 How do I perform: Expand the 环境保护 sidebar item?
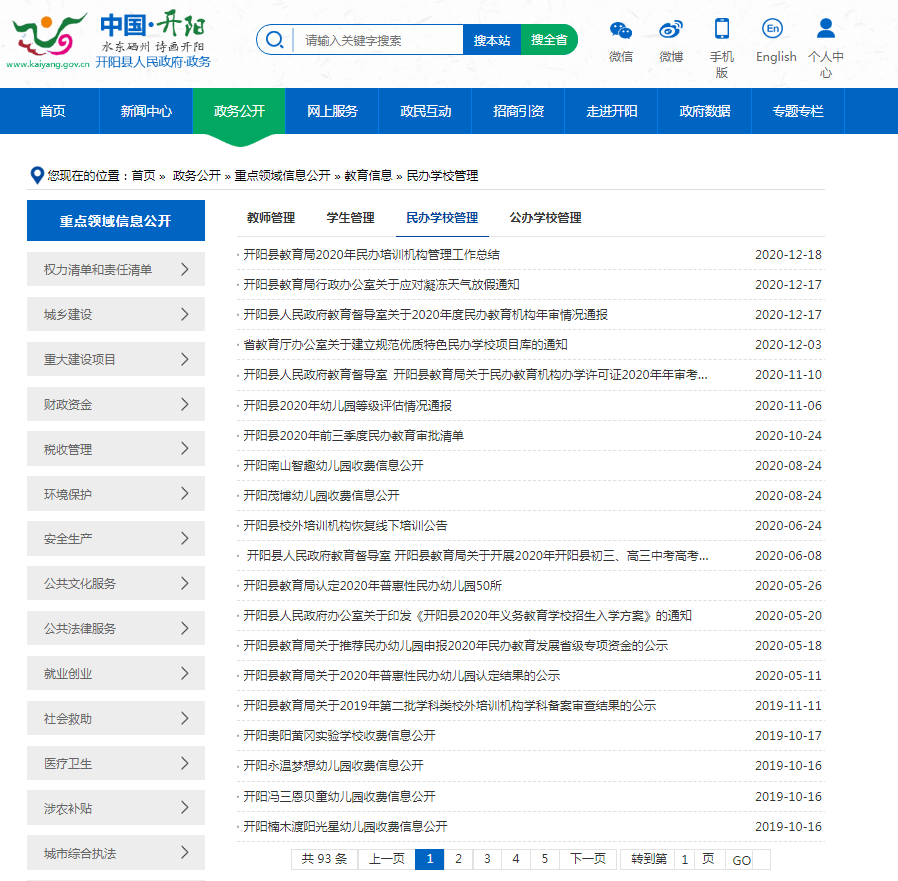click(185, 494)
